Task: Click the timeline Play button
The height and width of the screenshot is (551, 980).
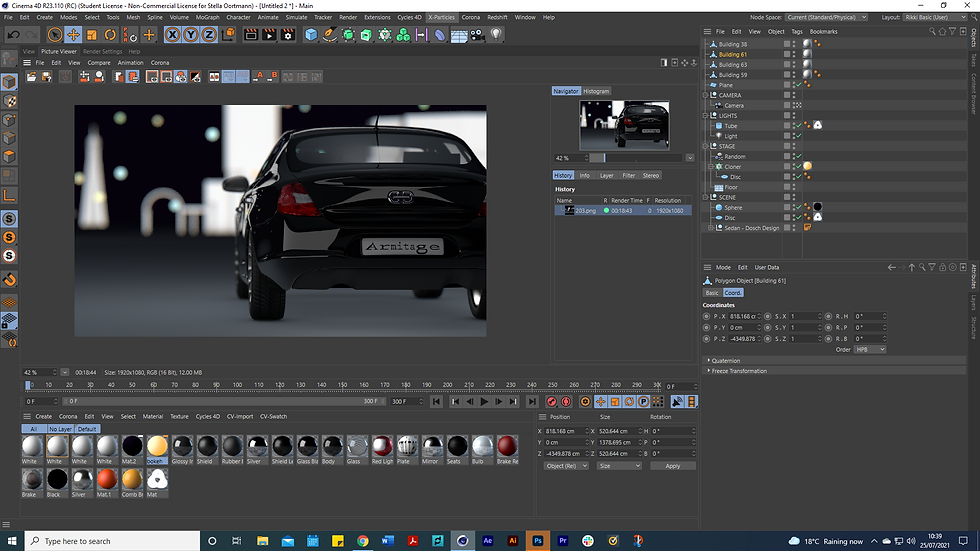Action: (484, 402)
